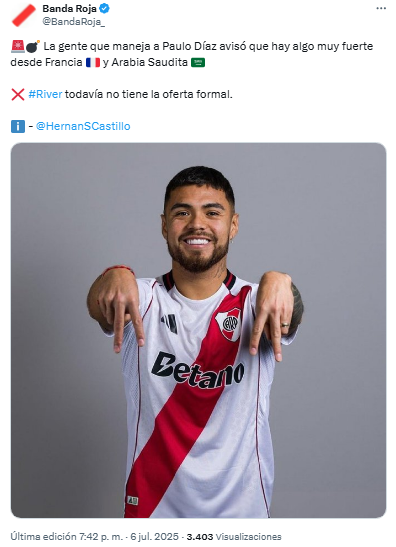Click the blue verified badge
This screenshot has width=396, height=547.
coord(104,8)
